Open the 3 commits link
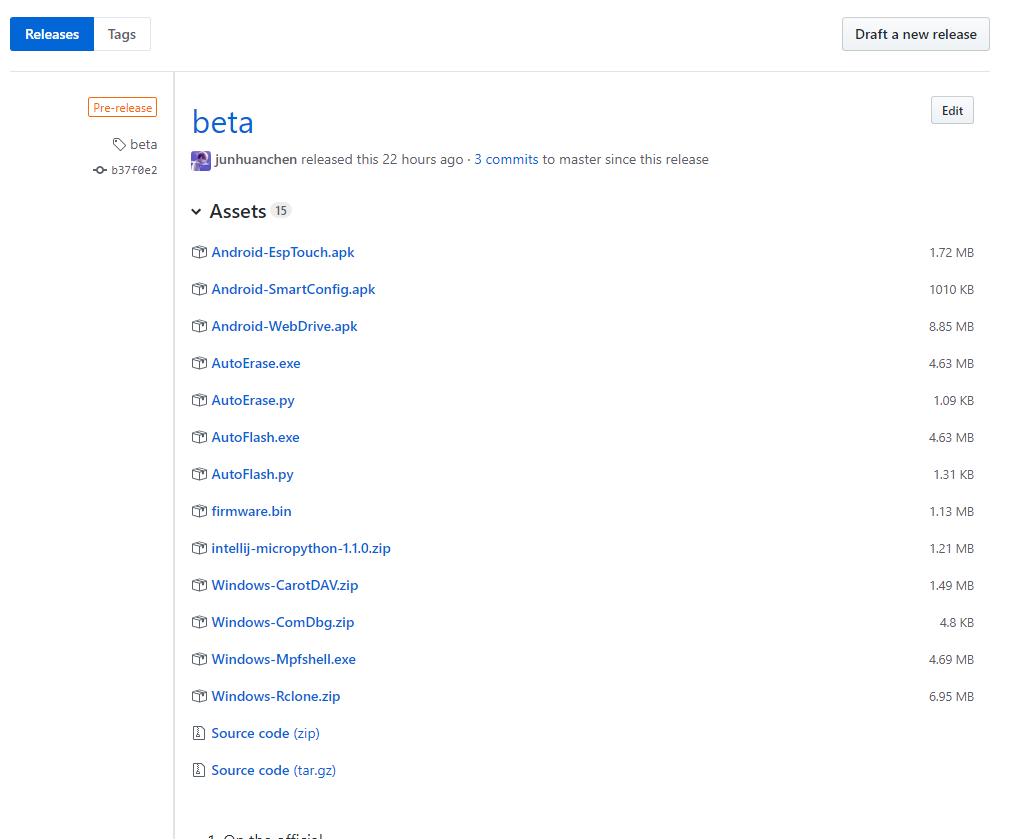 pyautogui.click(x=506, y=159)
